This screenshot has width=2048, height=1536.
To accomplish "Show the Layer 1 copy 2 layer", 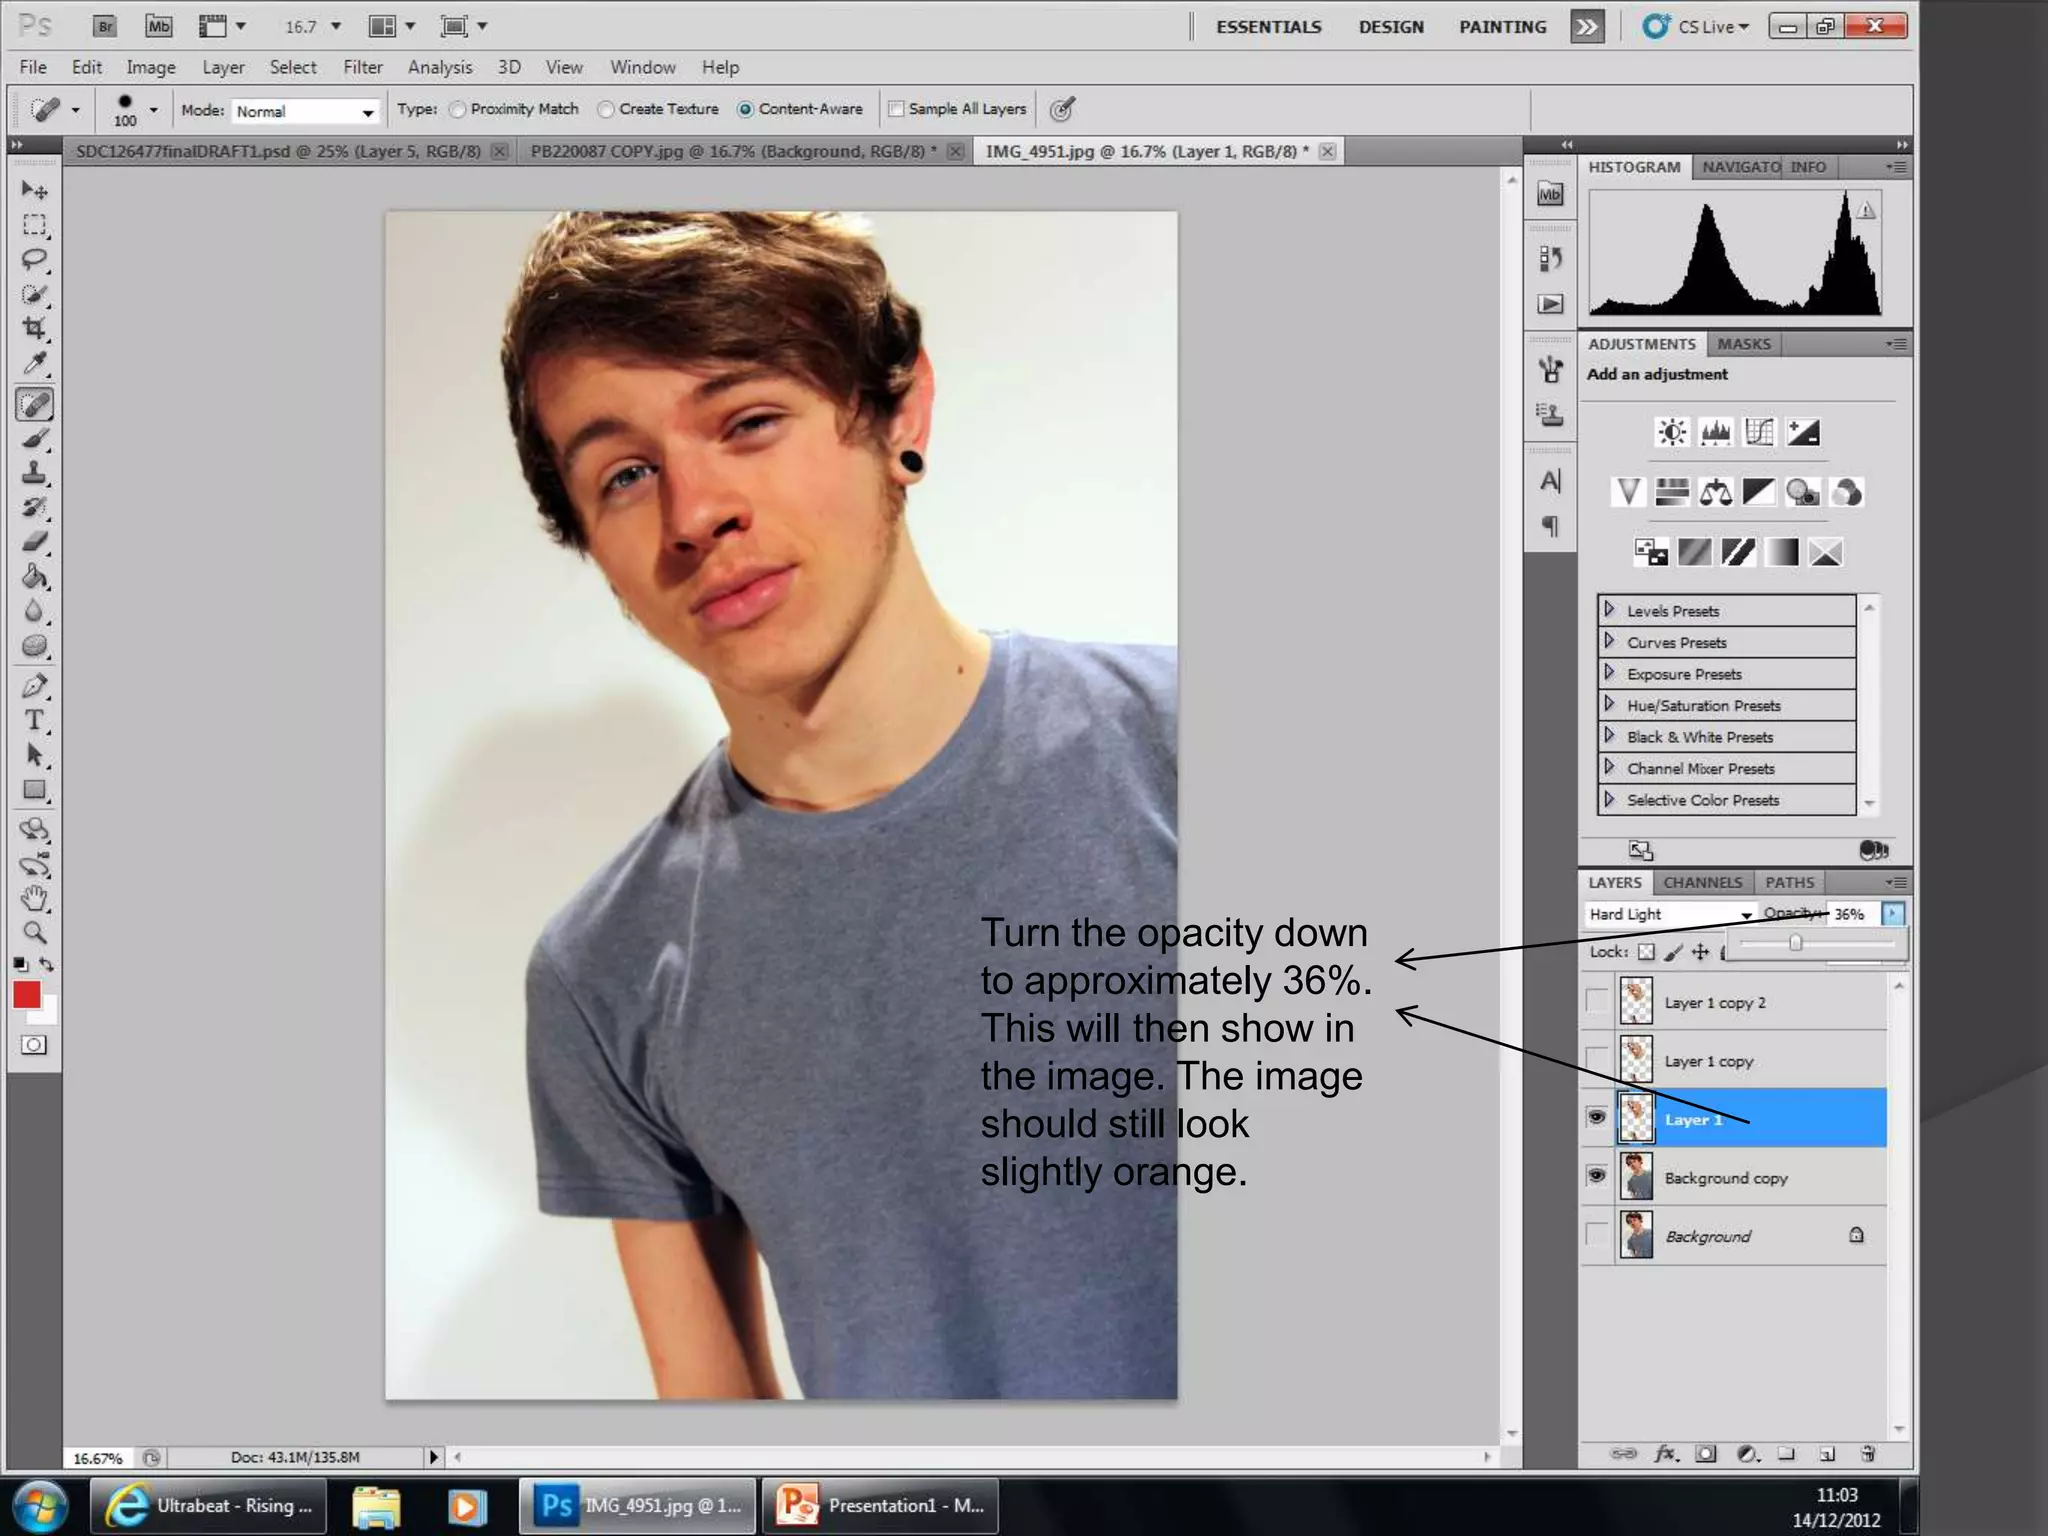I will 1597,1002.
